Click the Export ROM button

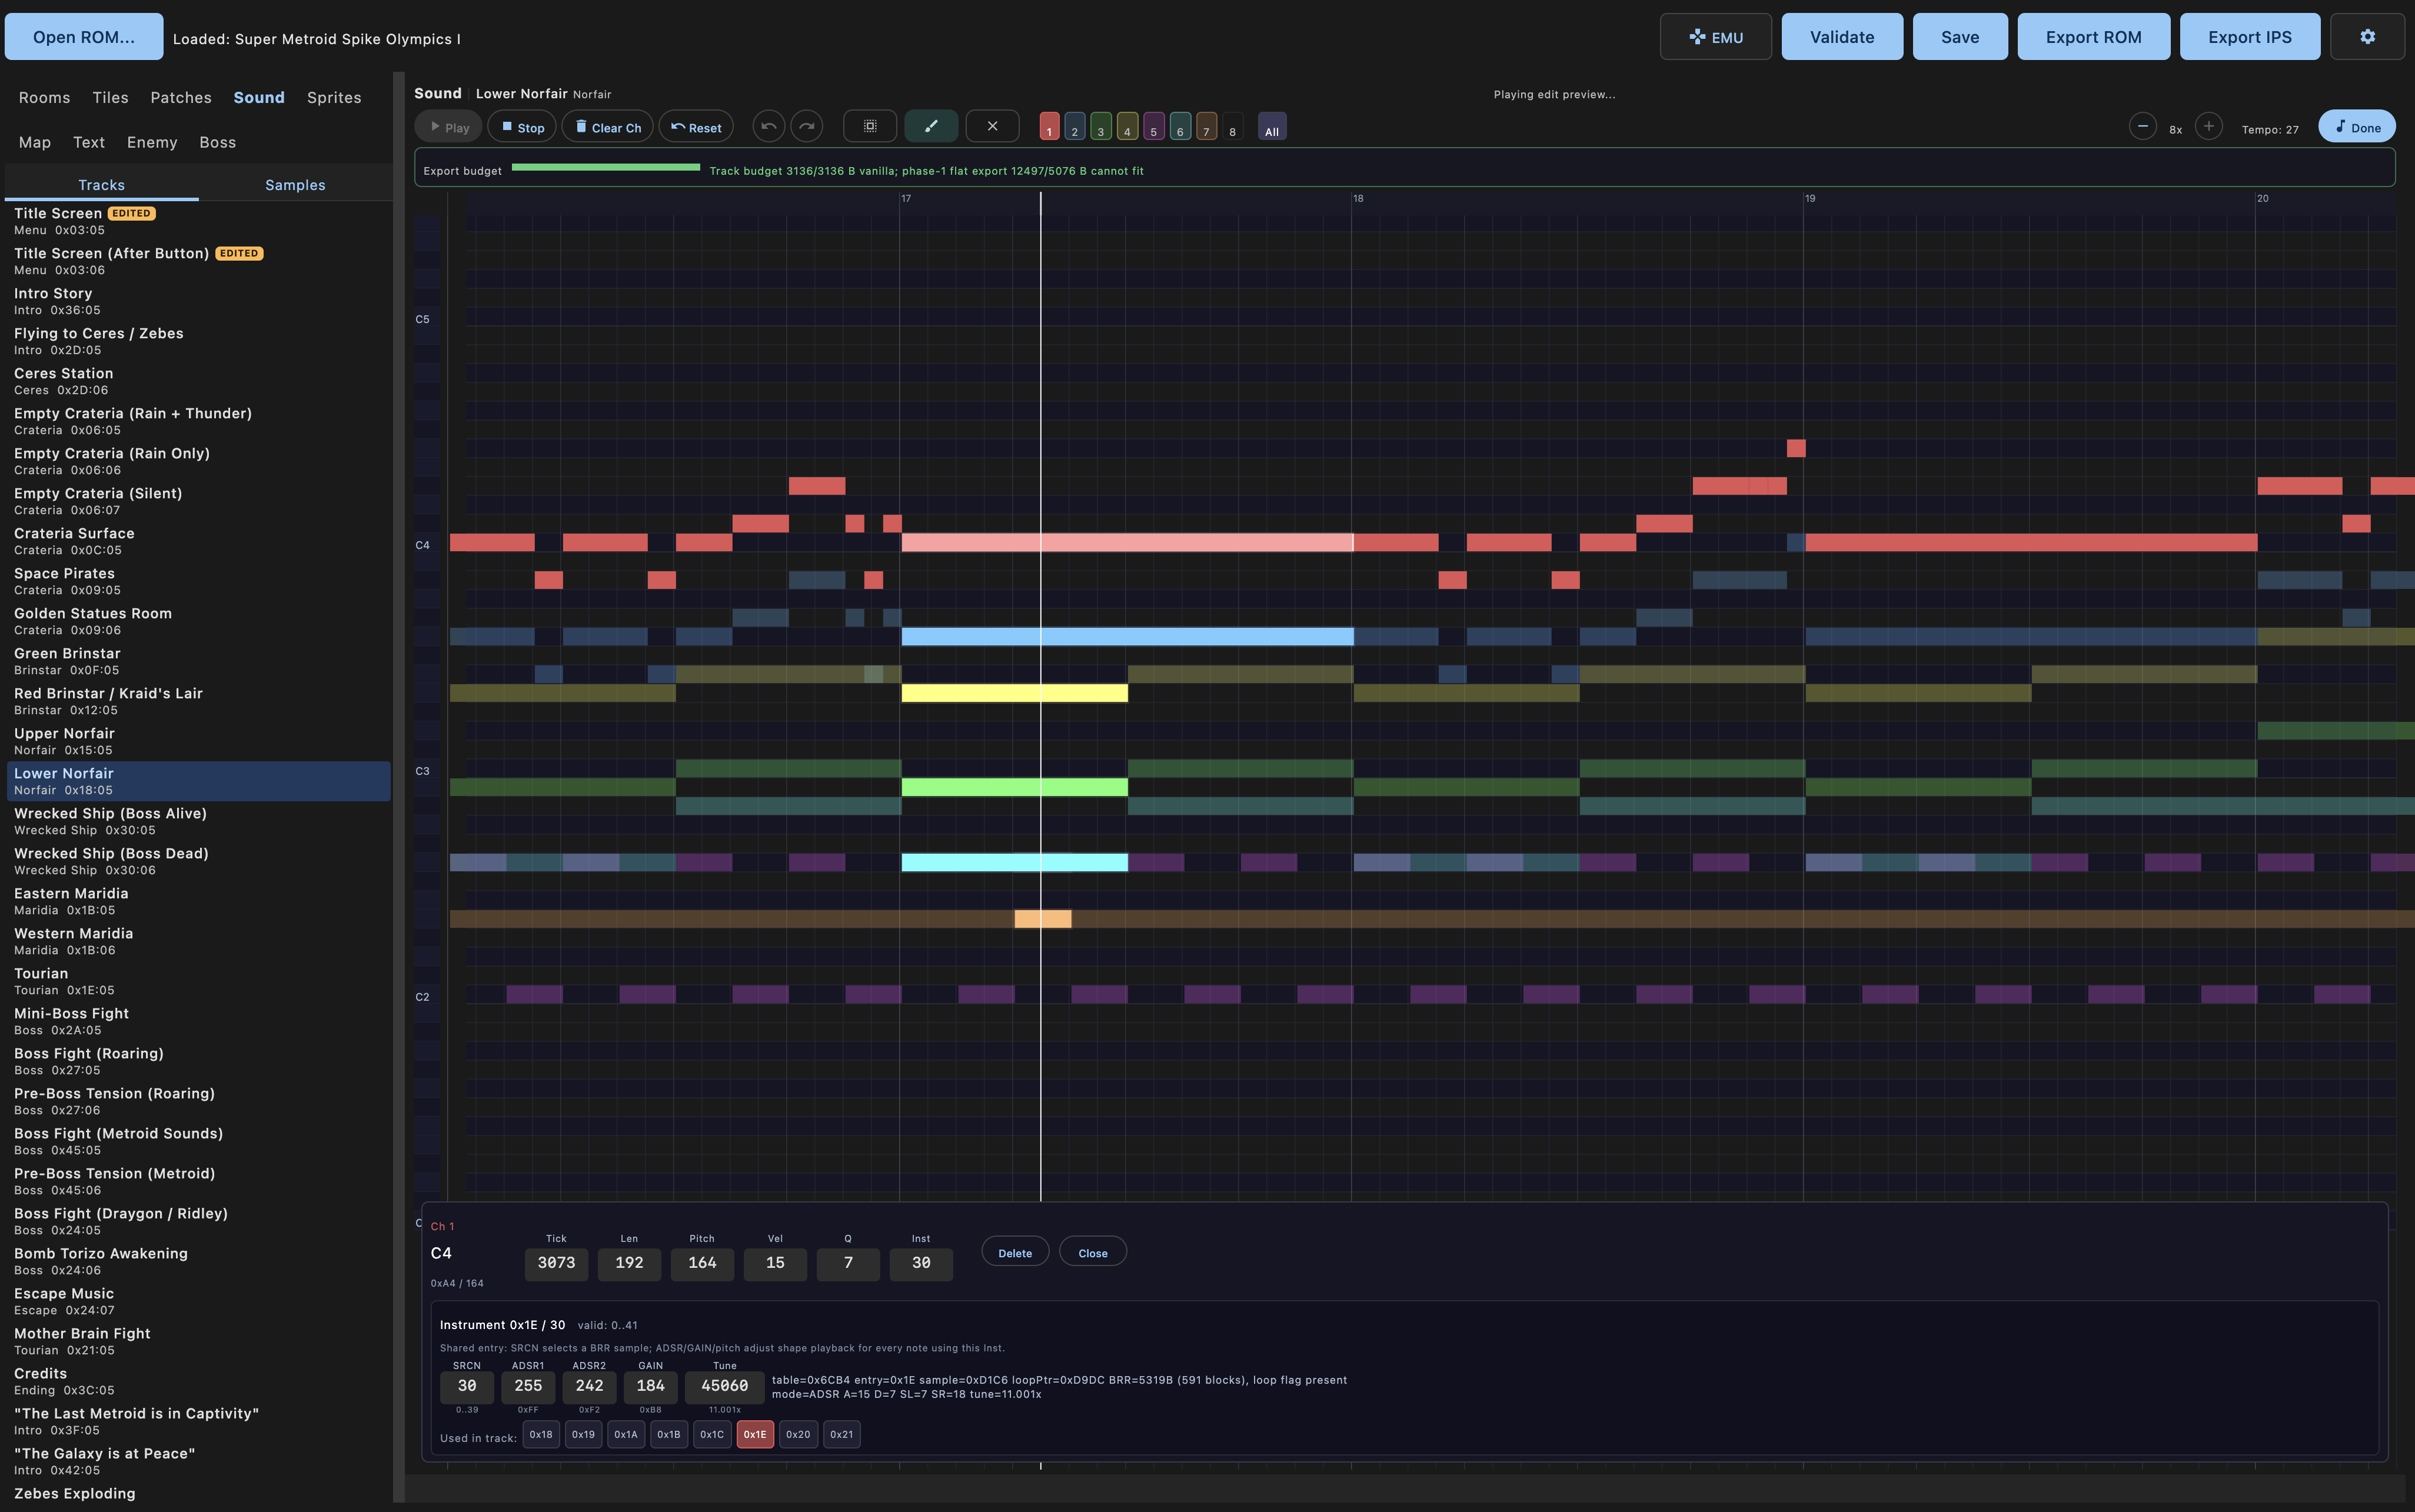pyautogui.click(x=2093, y=37)
